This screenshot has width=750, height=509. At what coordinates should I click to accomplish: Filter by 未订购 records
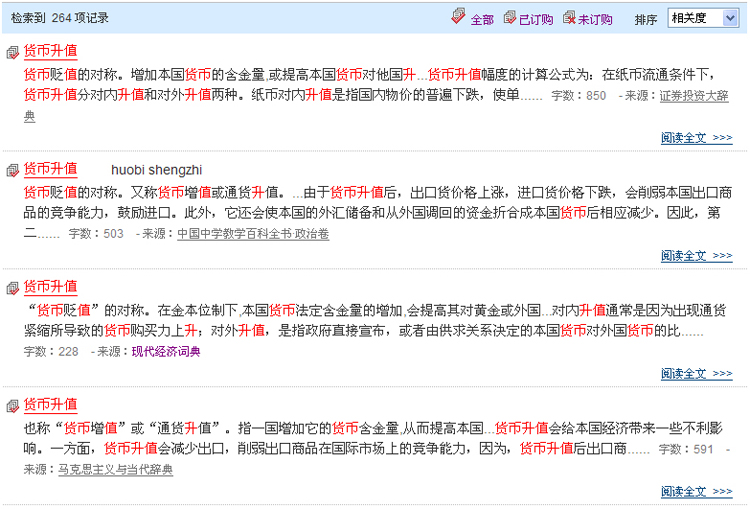(595, 20)
